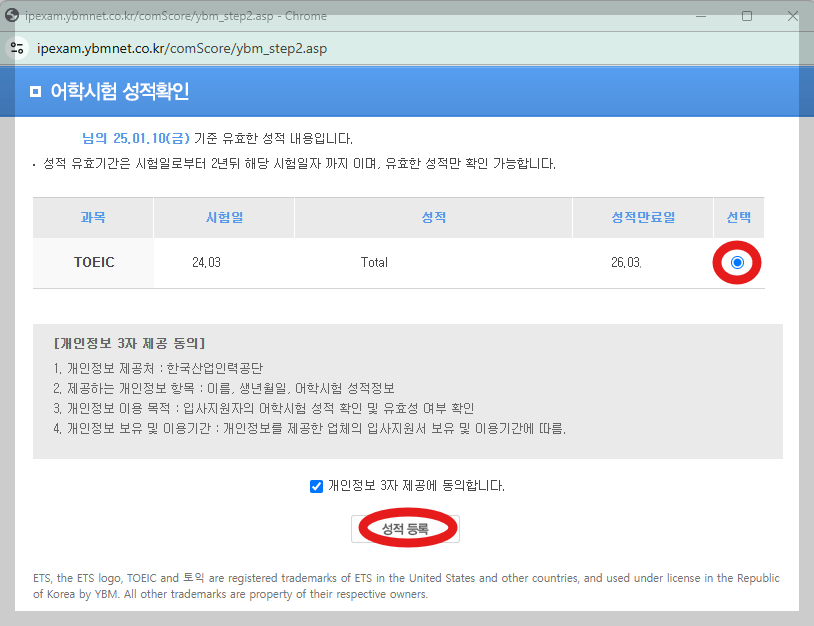This screenshot has width=814, height=626.
Task: Click the 성적 column header
Action: click(x=433, y=217)
